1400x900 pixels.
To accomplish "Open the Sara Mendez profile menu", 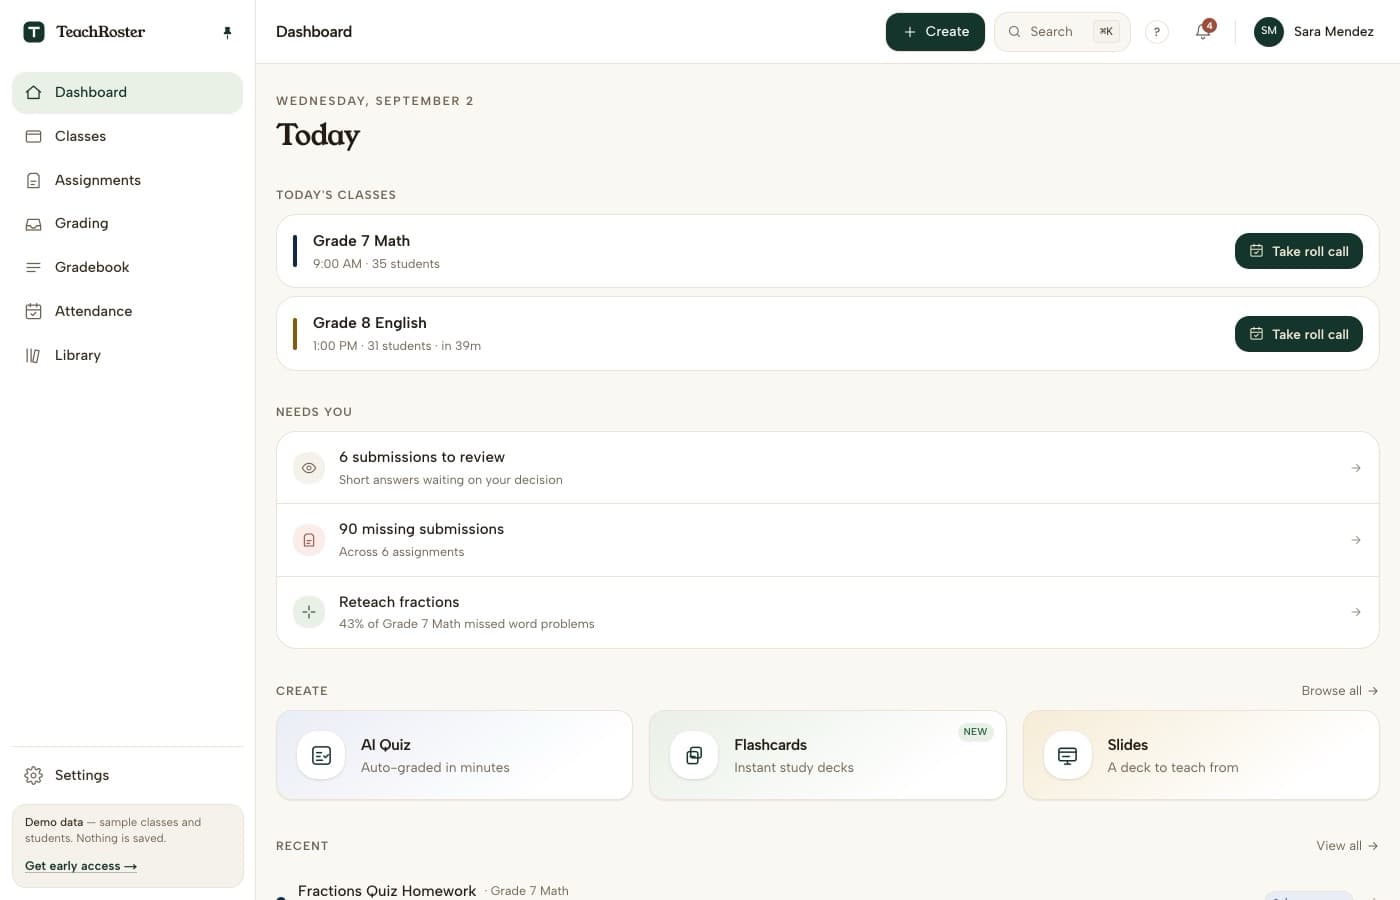I will 1314,32.
